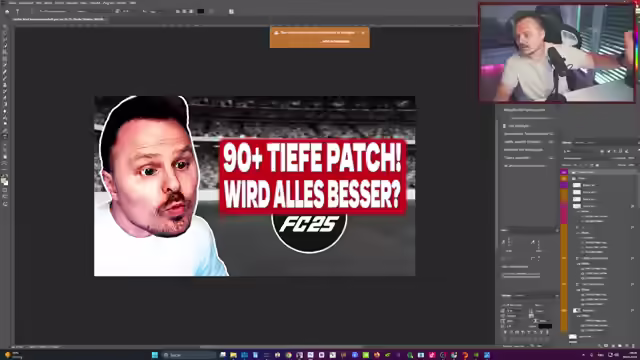Right-align text in the options bar
Screen dimensions: 640x360
click(x=191, y=11)
